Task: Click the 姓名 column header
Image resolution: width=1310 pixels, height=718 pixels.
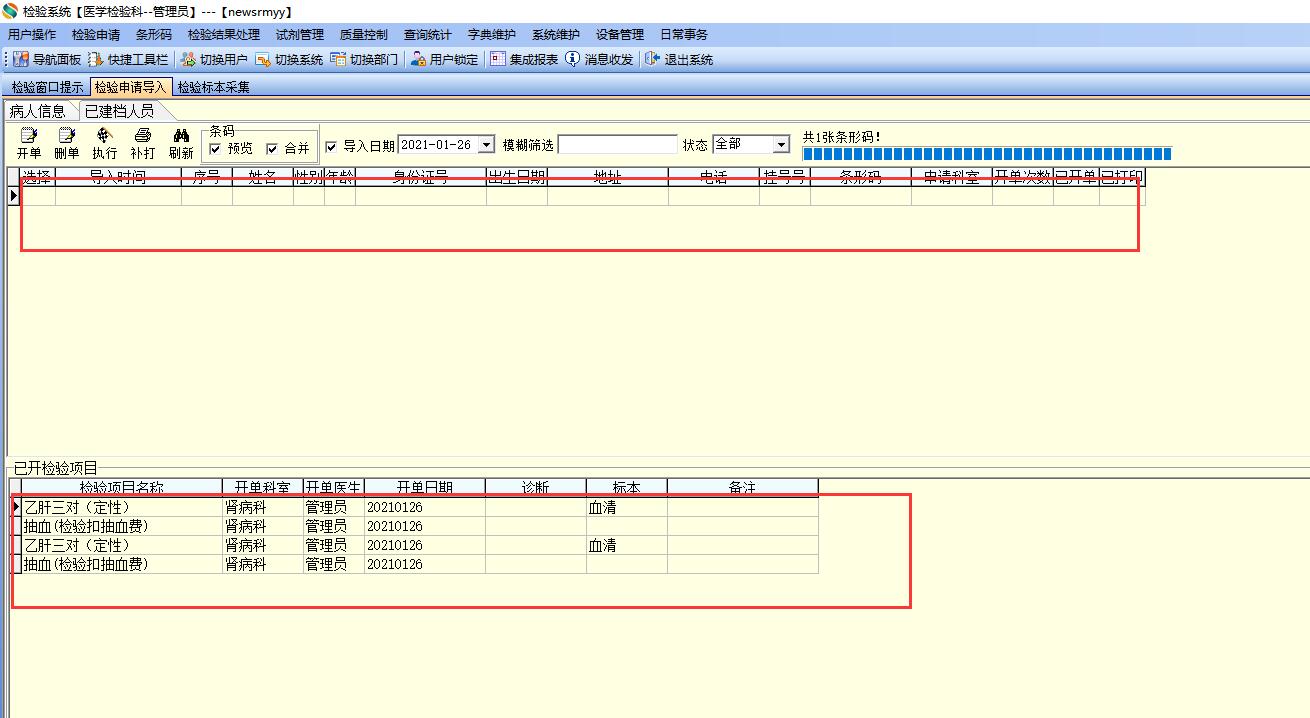Action: 263,178
